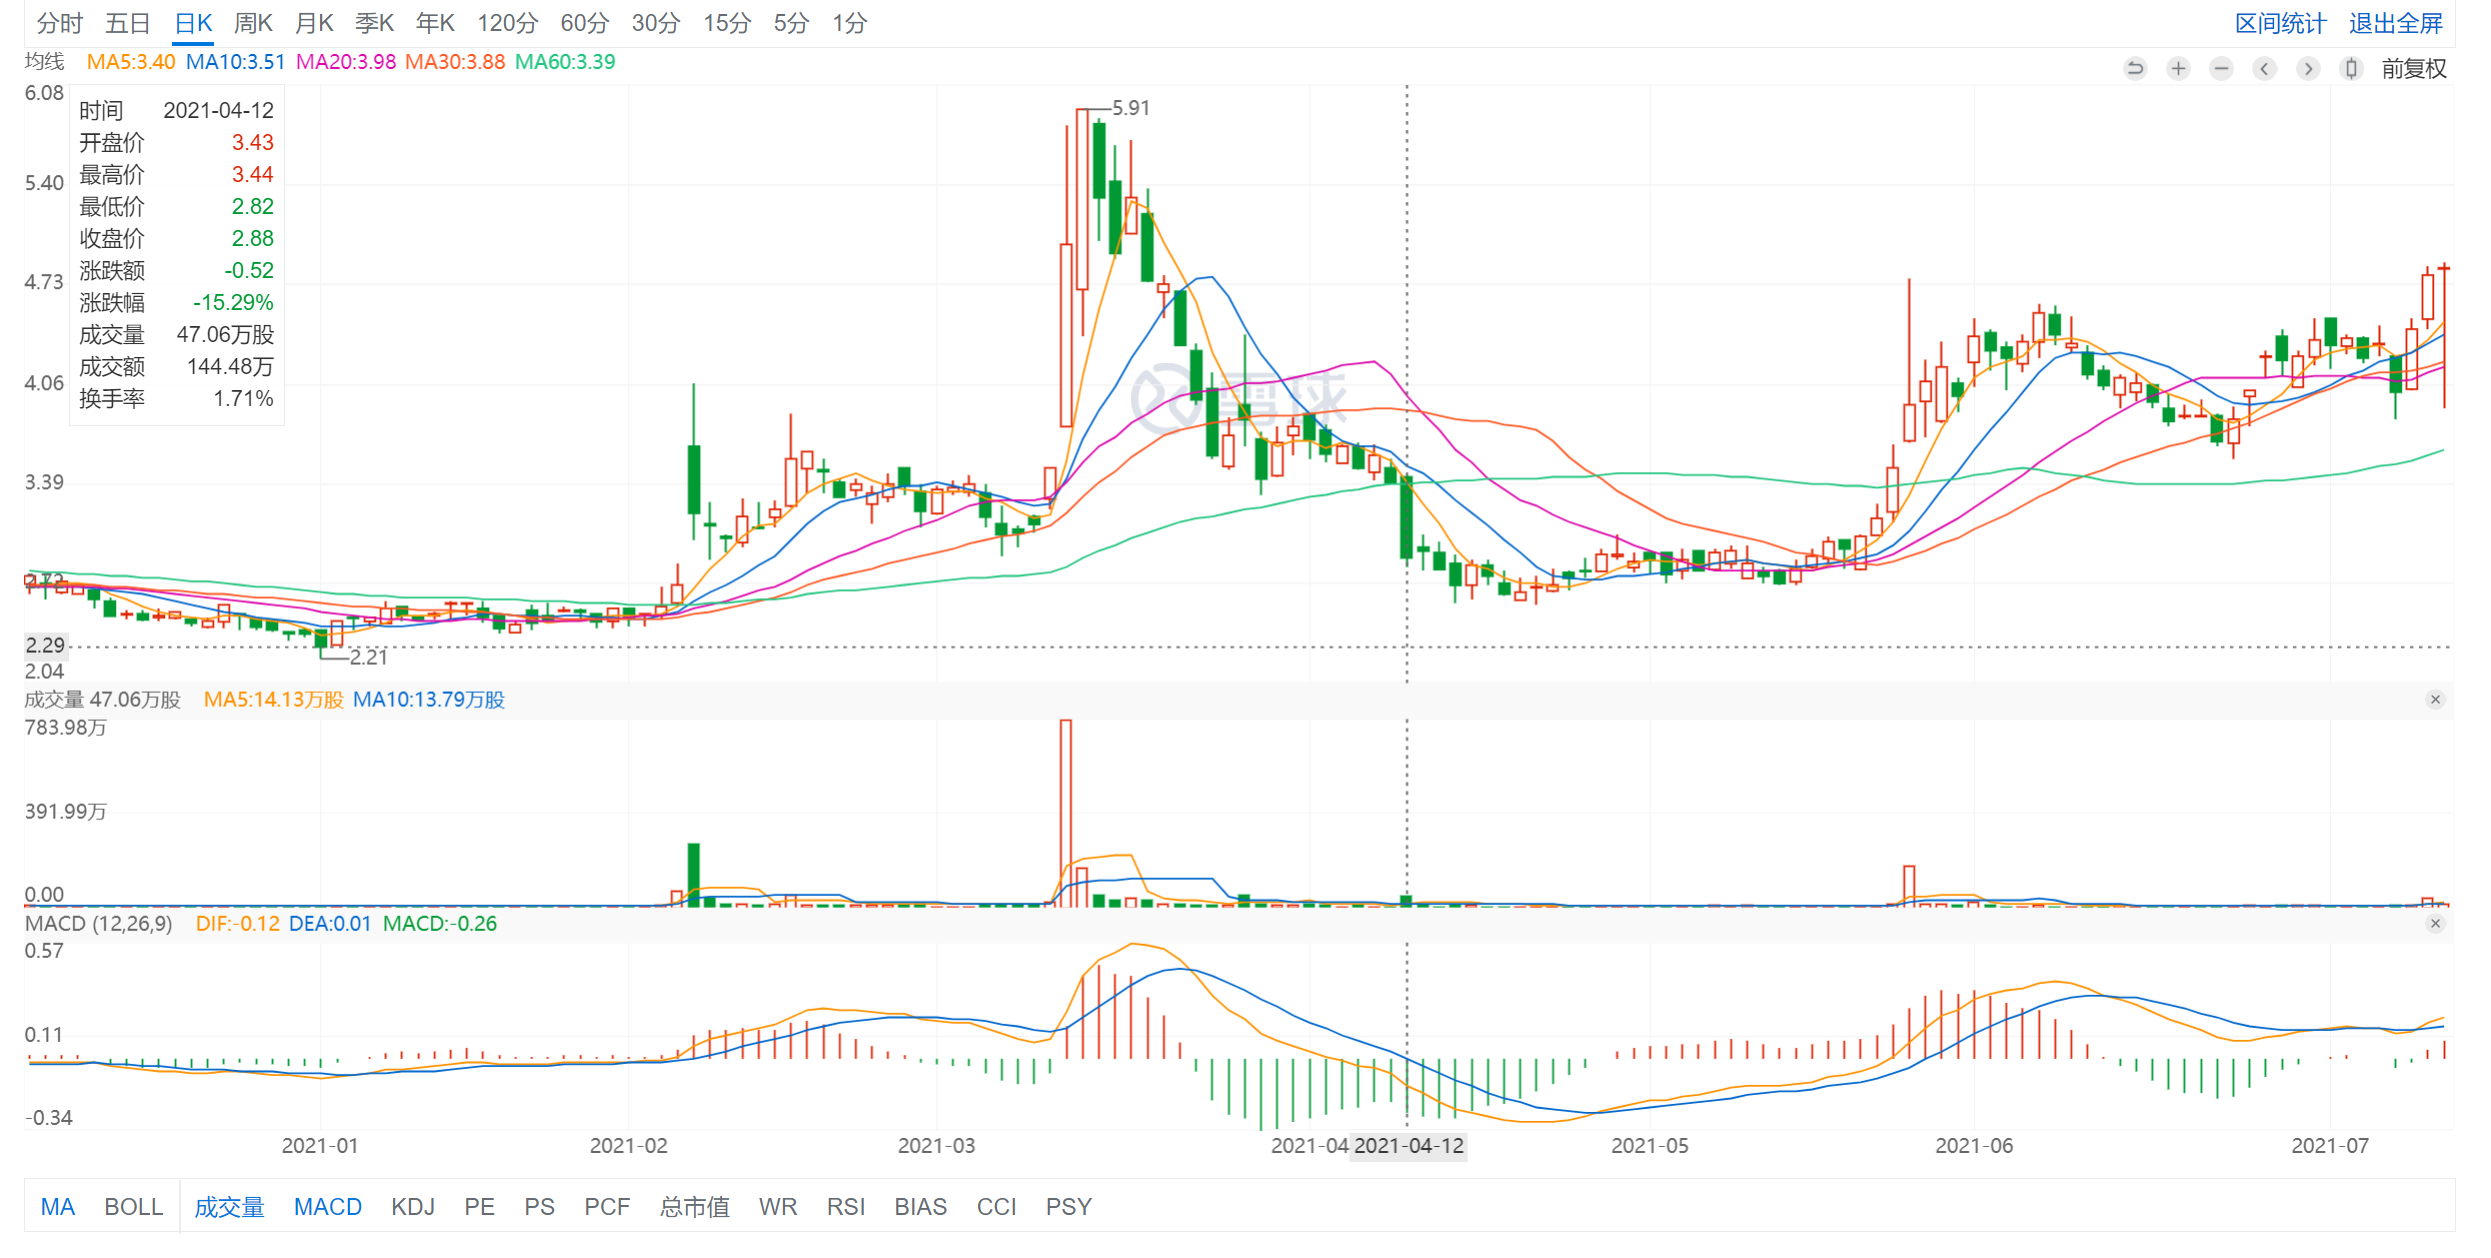
Task: Click the candlestick chart style icon
Action: [x=2351, y=68]
